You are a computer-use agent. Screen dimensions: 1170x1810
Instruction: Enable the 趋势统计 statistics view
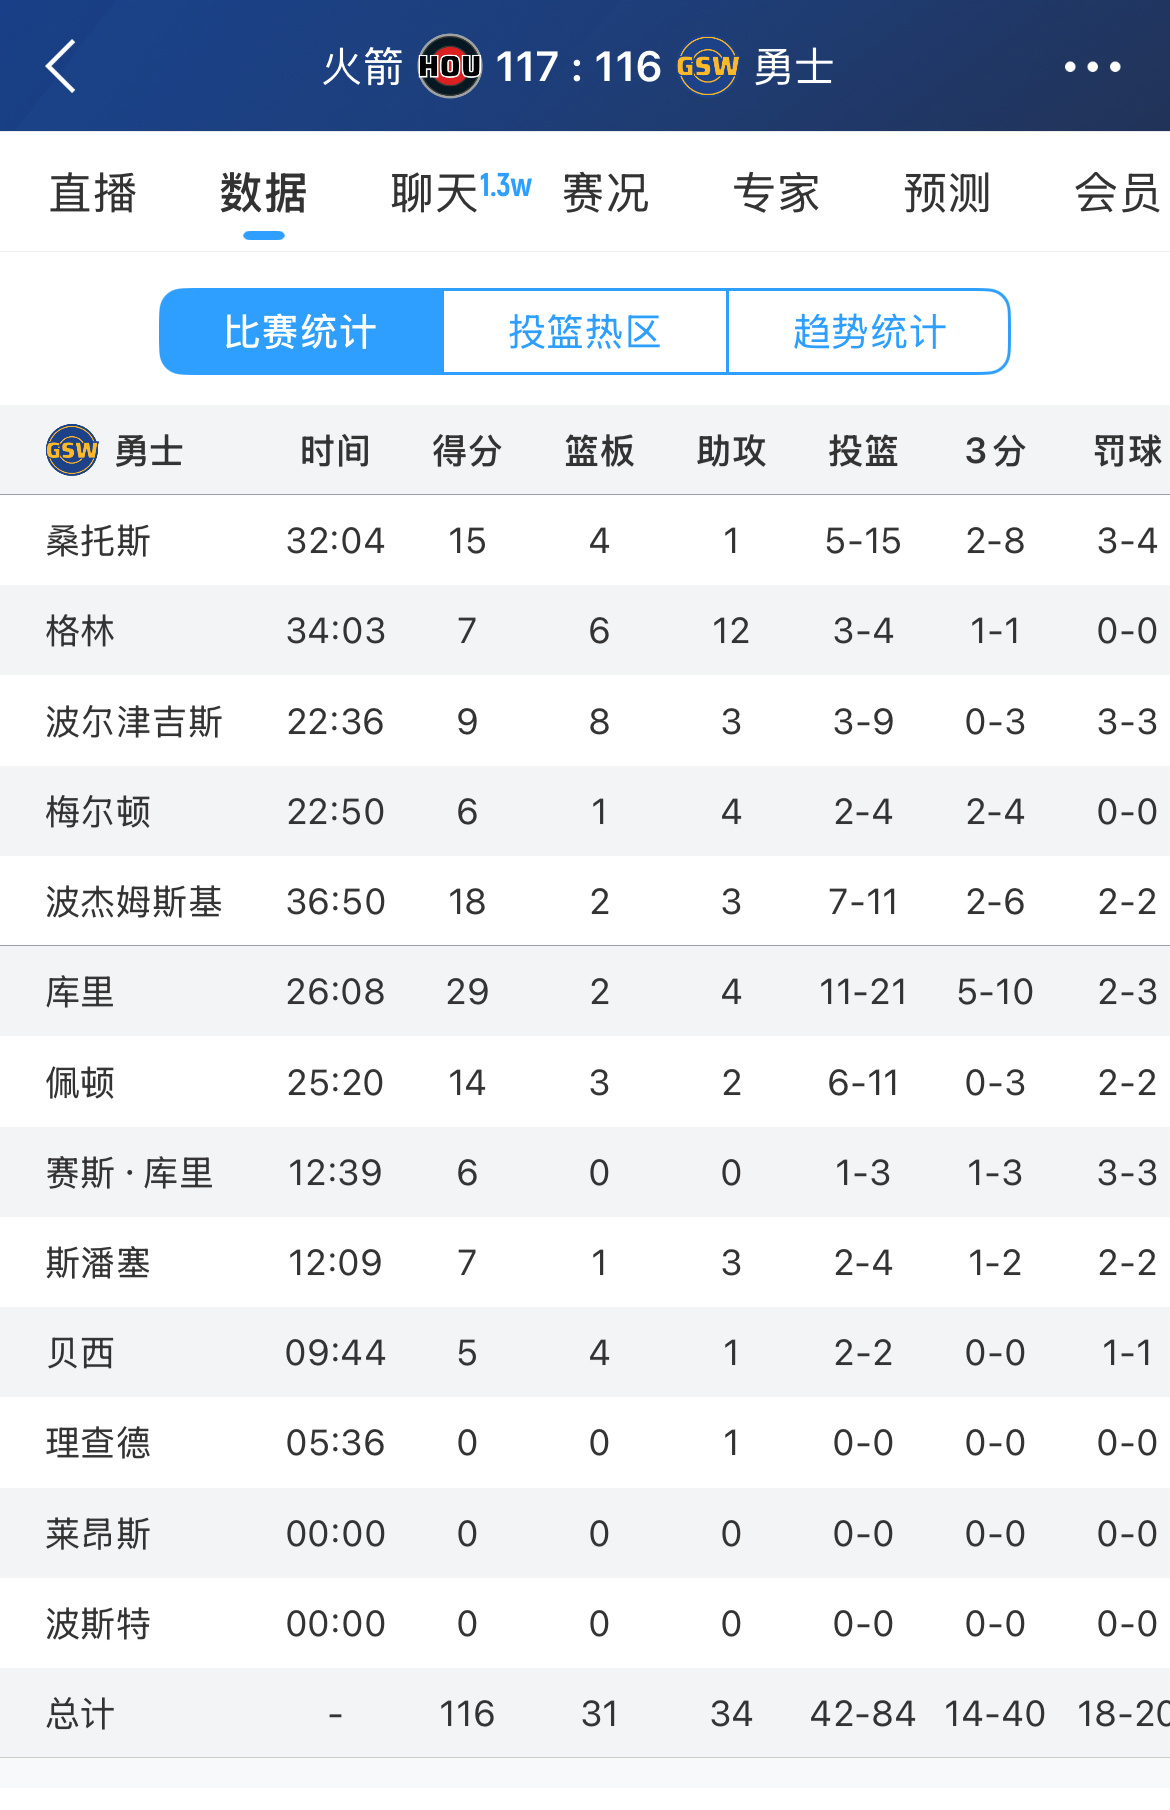click(867, 331)
